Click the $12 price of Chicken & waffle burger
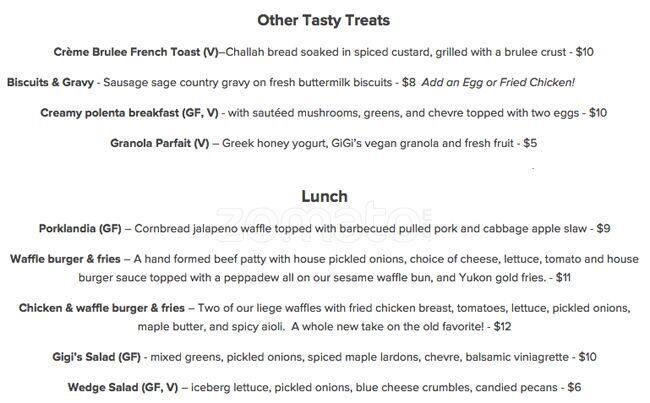Image resolution: width=650 pixels, height=403 pixels. tap(503, 326)
